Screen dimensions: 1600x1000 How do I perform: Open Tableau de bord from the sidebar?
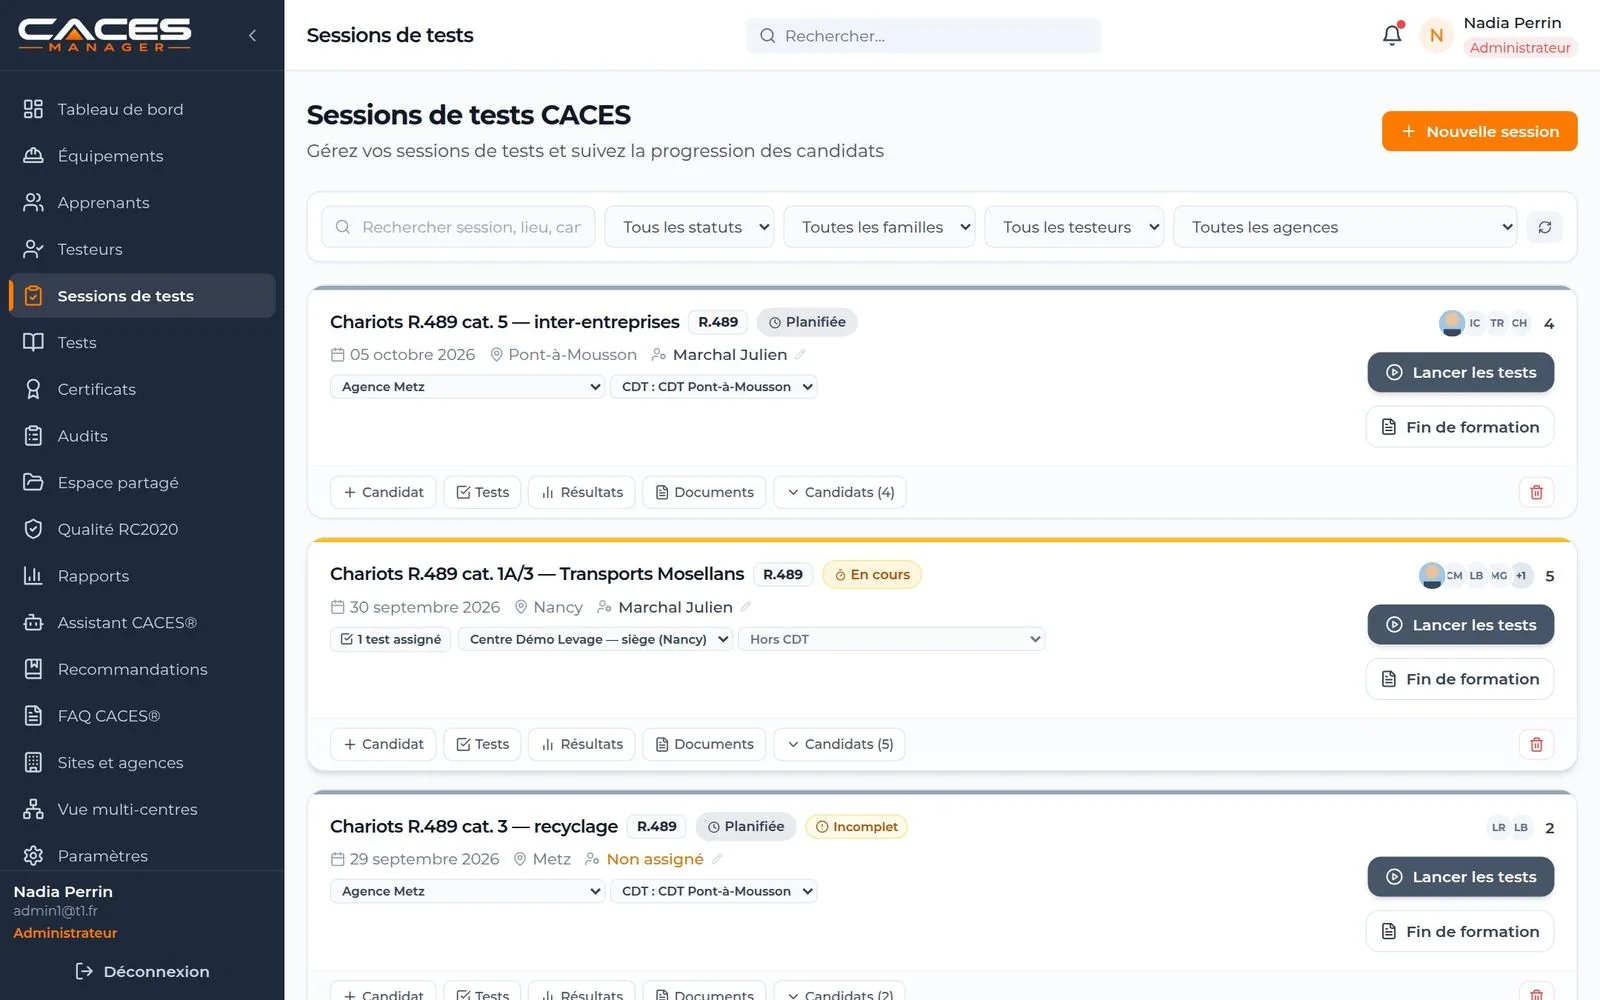[x=142, y=109]
